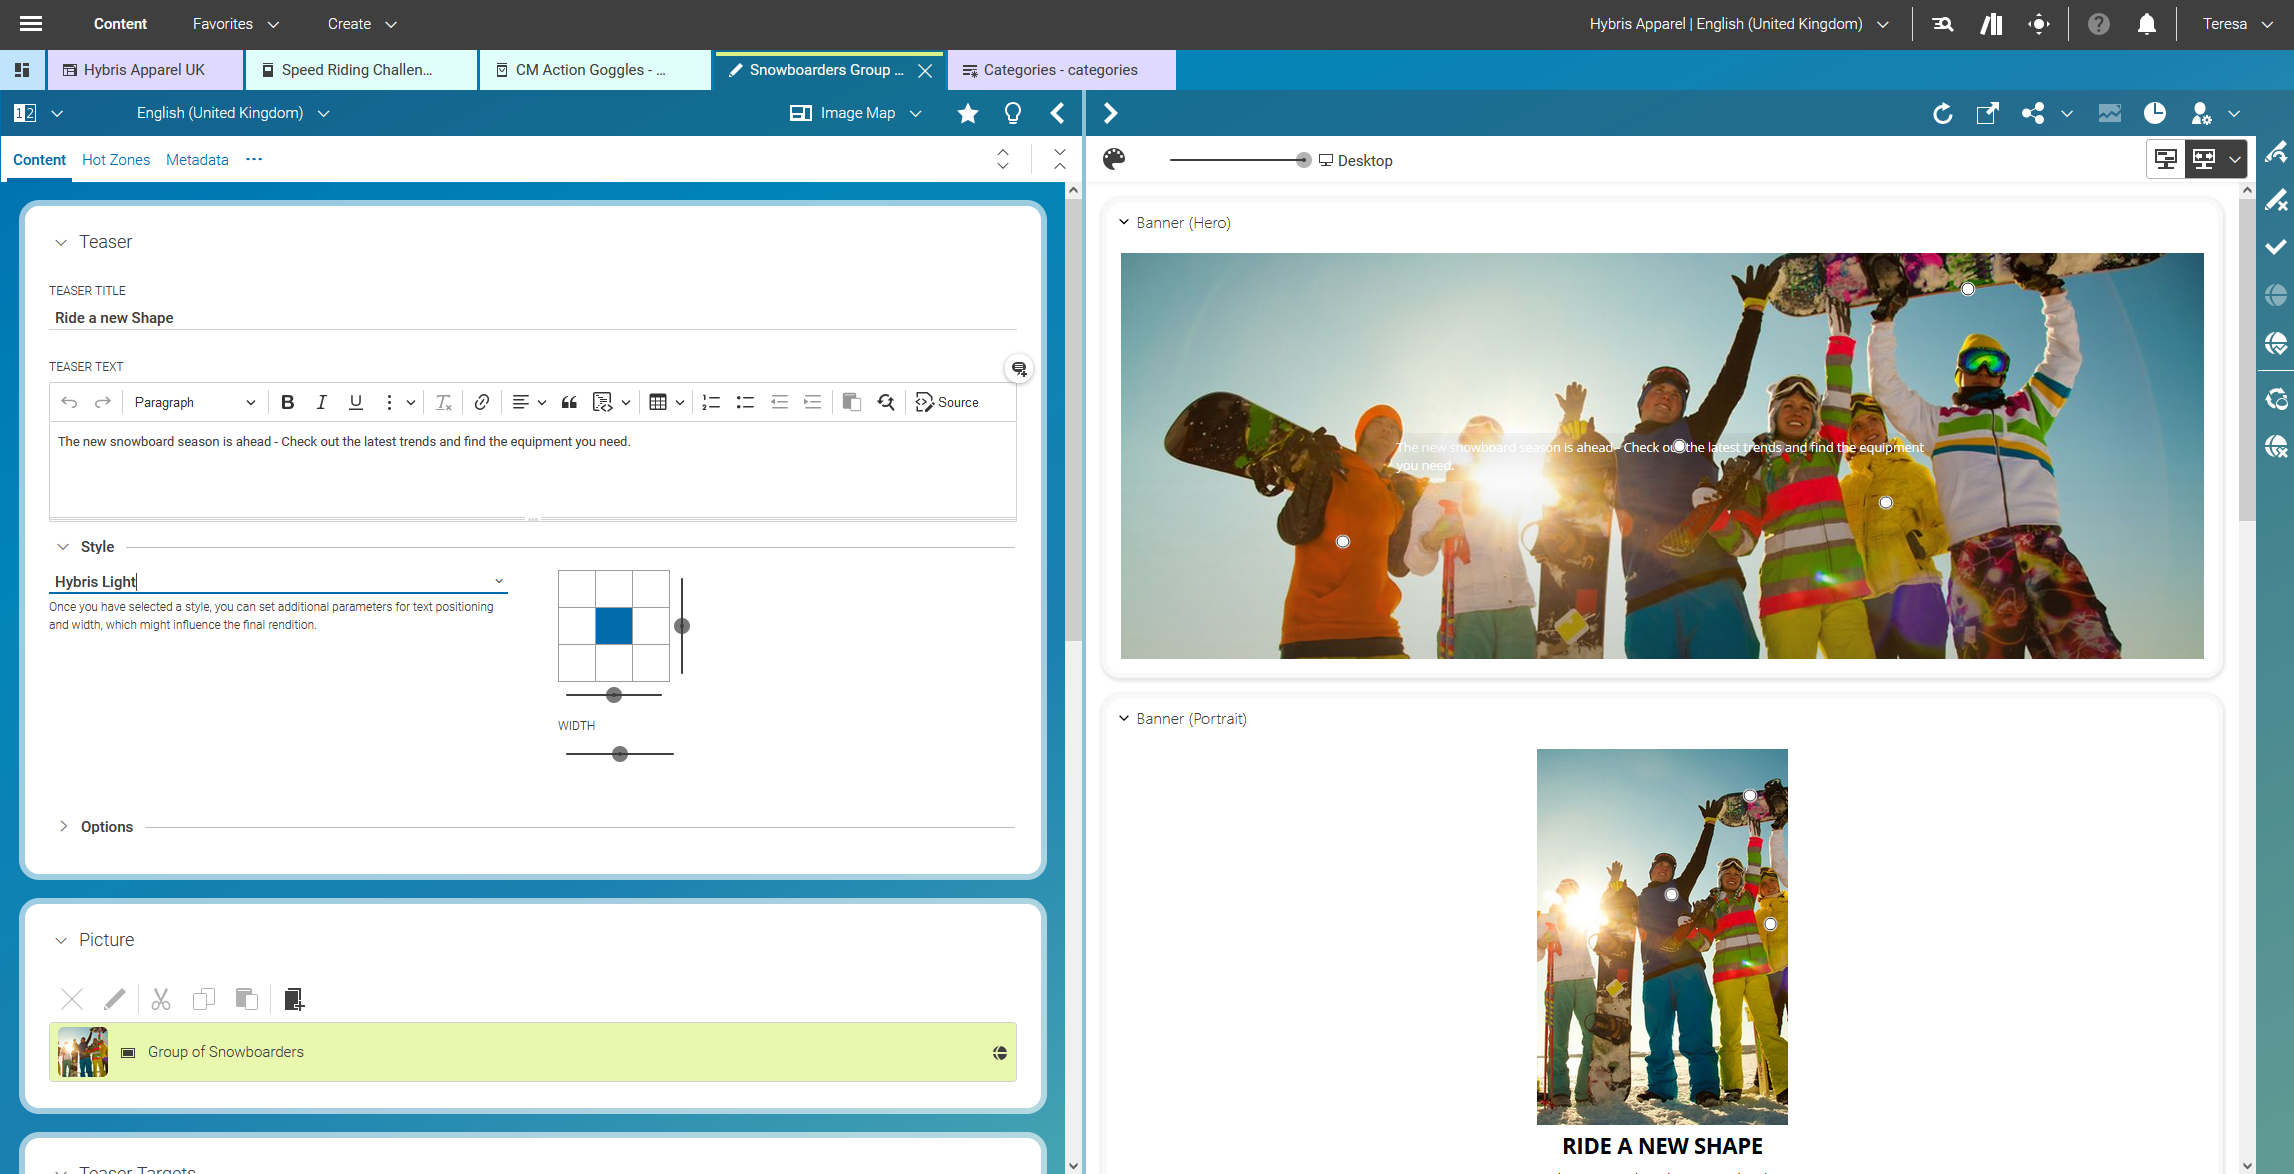Reload the preview with refresh icon
This screenshot has height=1174, width=2294.
point(1942,113)
